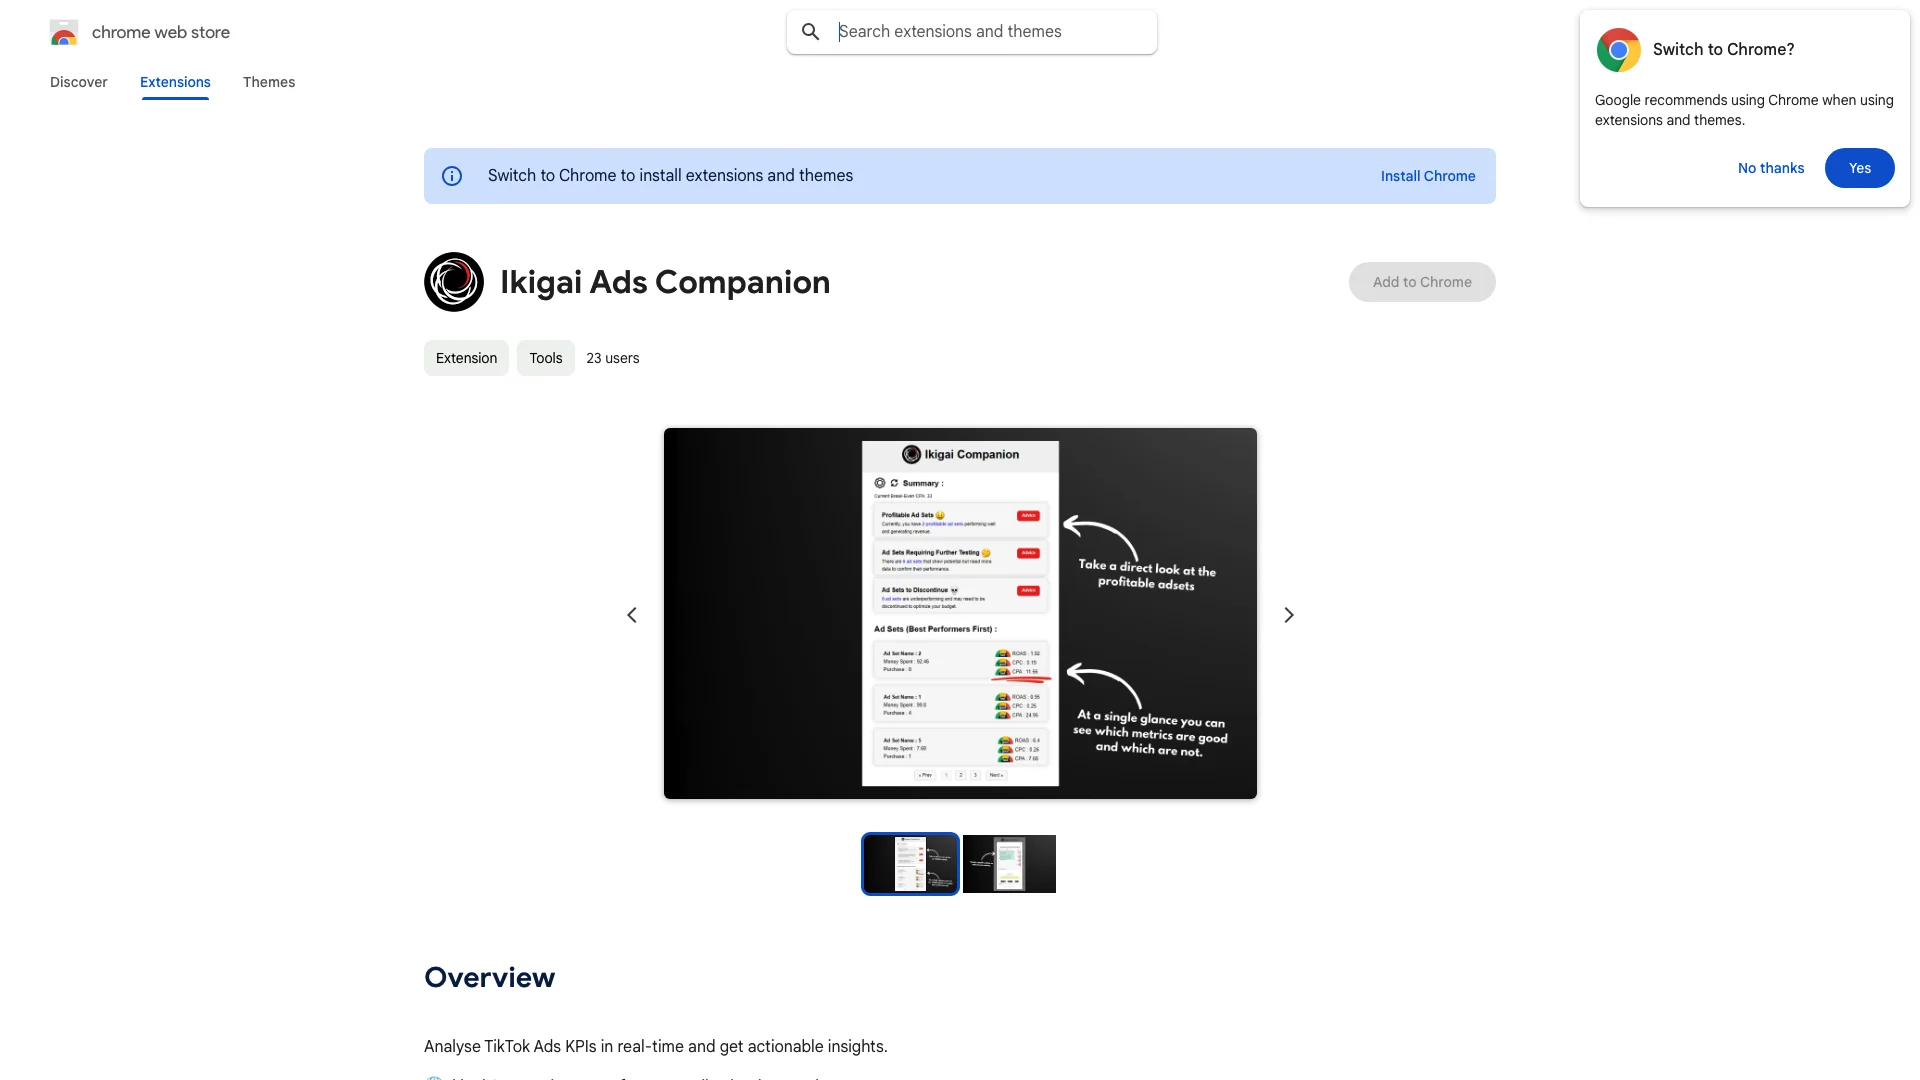
Task: Click the Install Chrome link
Action: coord(1428,176)
